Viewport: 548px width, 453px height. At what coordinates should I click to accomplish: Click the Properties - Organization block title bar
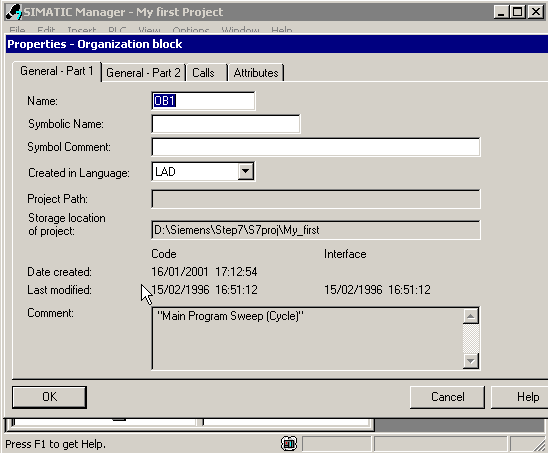[277, 44]
